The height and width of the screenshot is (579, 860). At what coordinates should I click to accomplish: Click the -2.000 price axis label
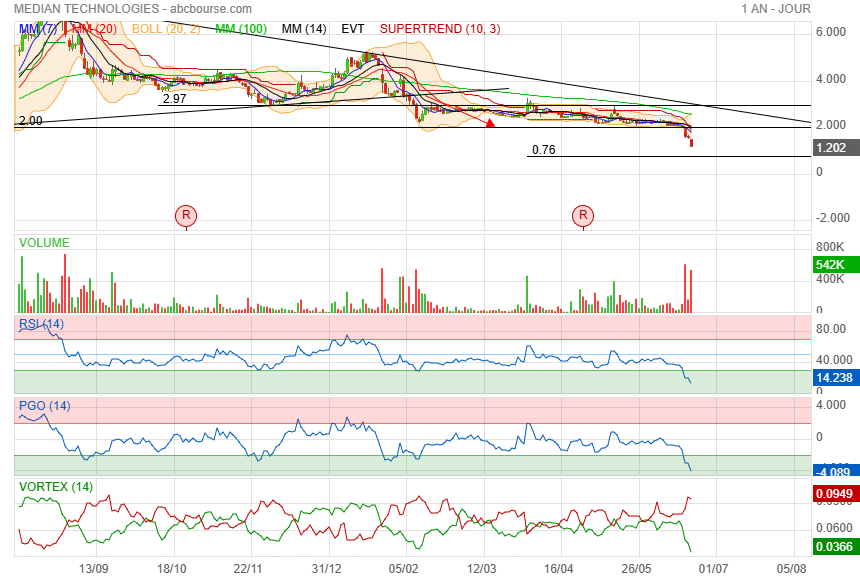coord(833,218)
